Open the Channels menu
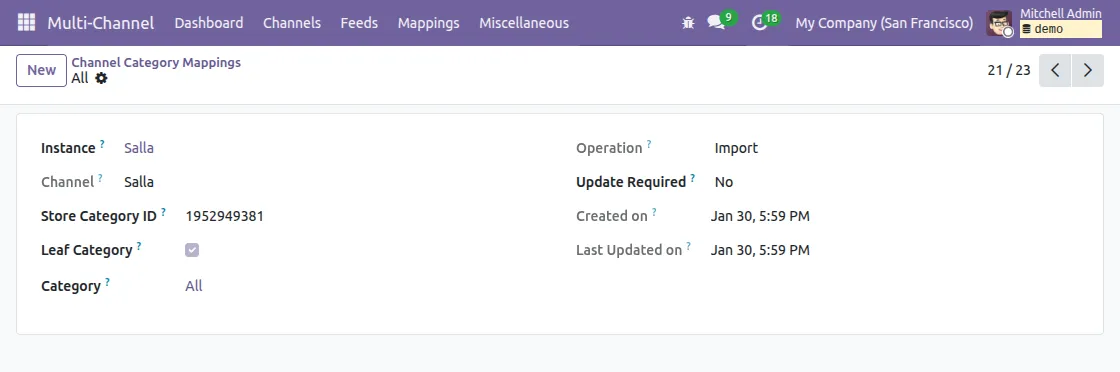 coord(291,23)
